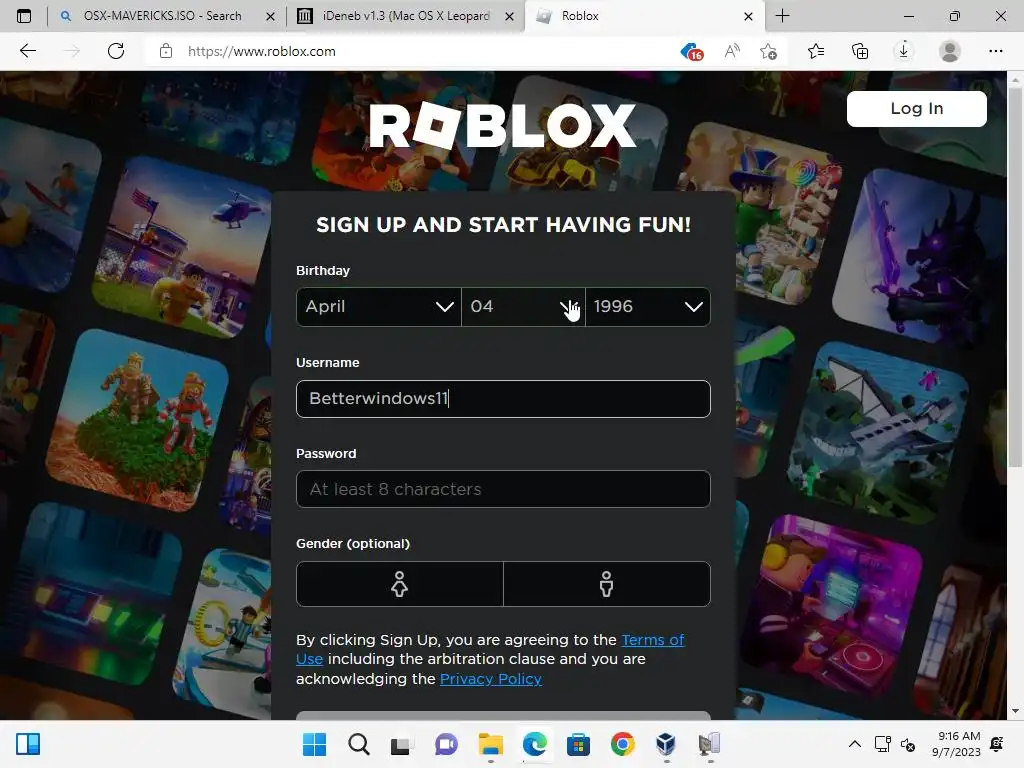Launch Google Chrome from taskbar

pyautogui.click(x=622, y=744)
